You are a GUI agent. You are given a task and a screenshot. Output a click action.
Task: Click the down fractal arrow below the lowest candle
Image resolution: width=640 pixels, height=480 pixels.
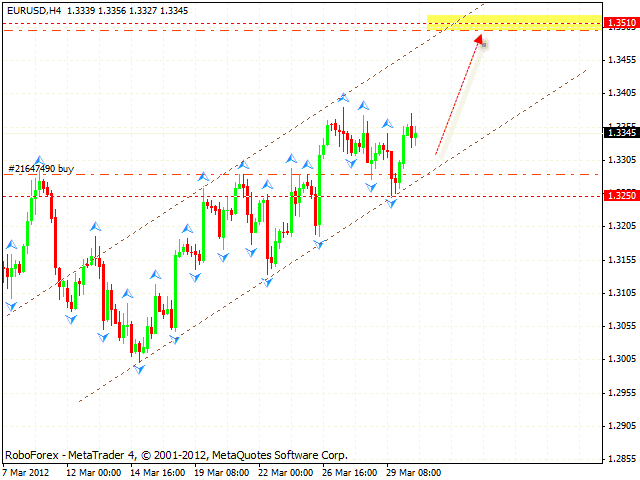coord(139,369)
